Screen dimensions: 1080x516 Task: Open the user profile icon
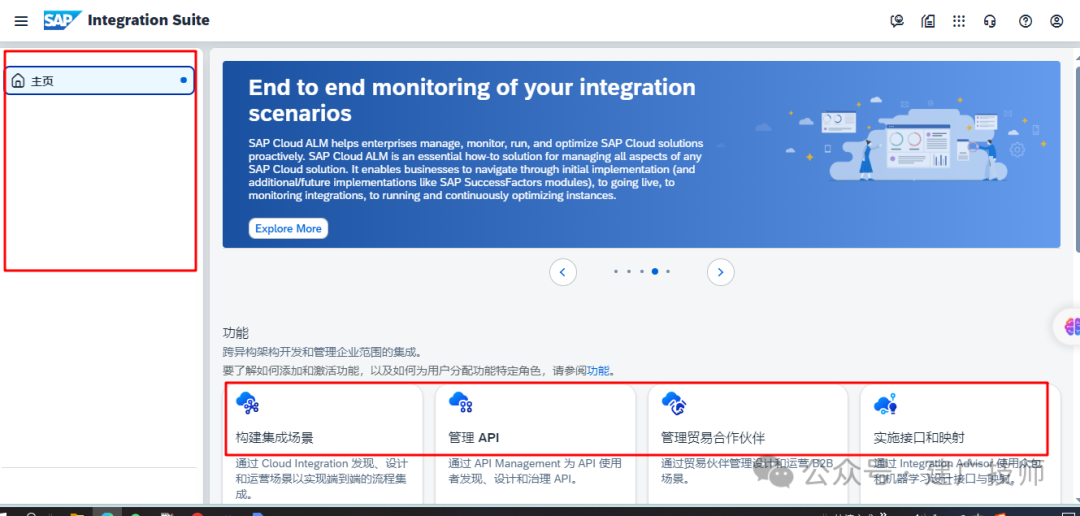(x=1057, y=21)
